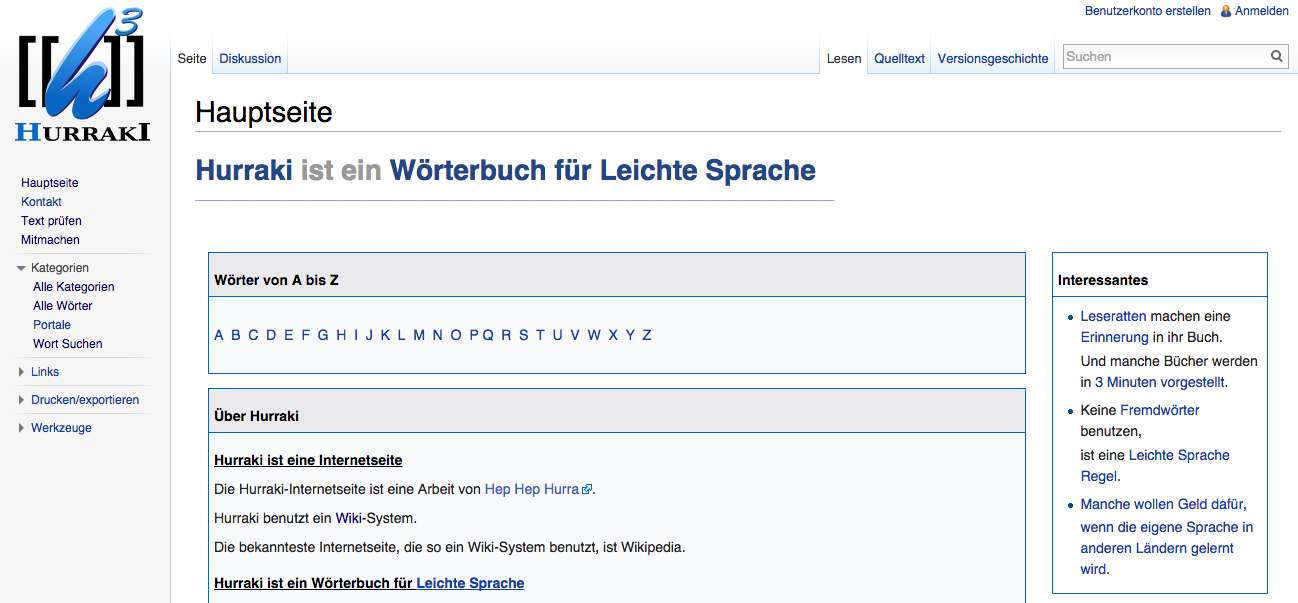Open Erinnerung in the Interessantes box
Screen dimensions: 1298x603
click(x=1115, y=337)
